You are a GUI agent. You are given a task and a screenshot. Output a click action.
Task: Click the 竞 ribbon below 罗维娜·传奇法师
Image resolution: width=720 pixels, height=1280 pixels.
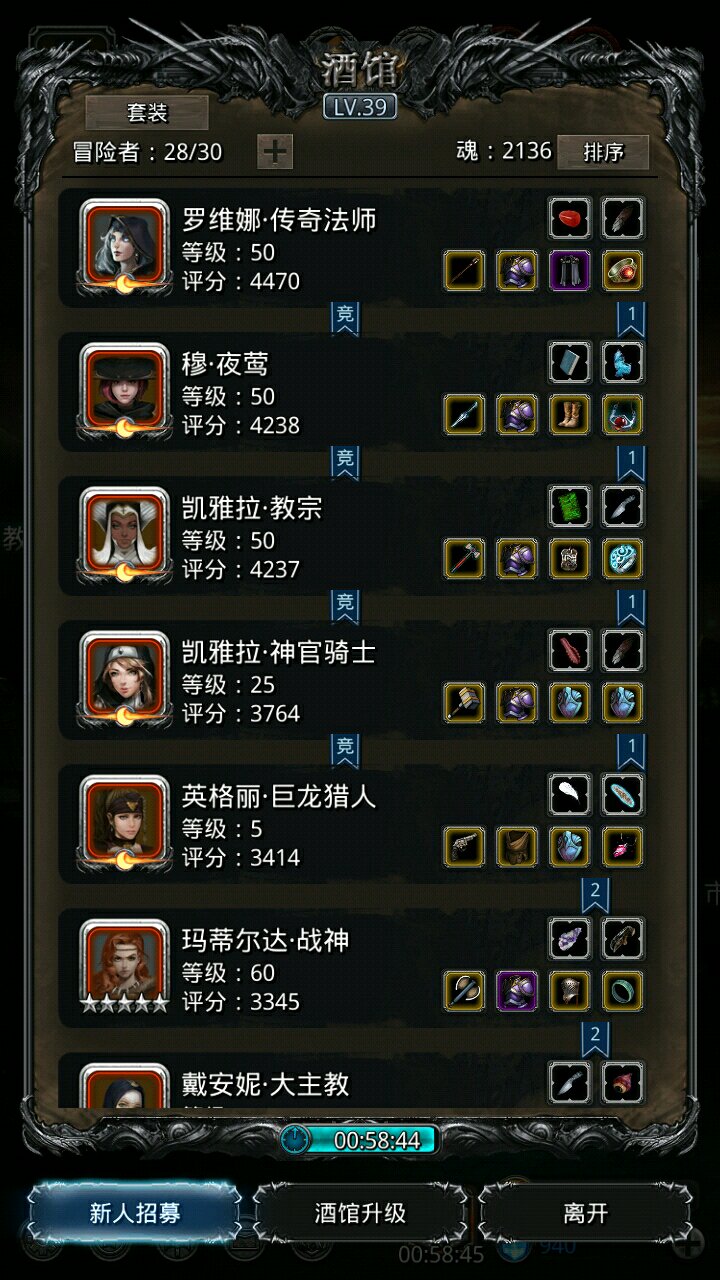345,318
